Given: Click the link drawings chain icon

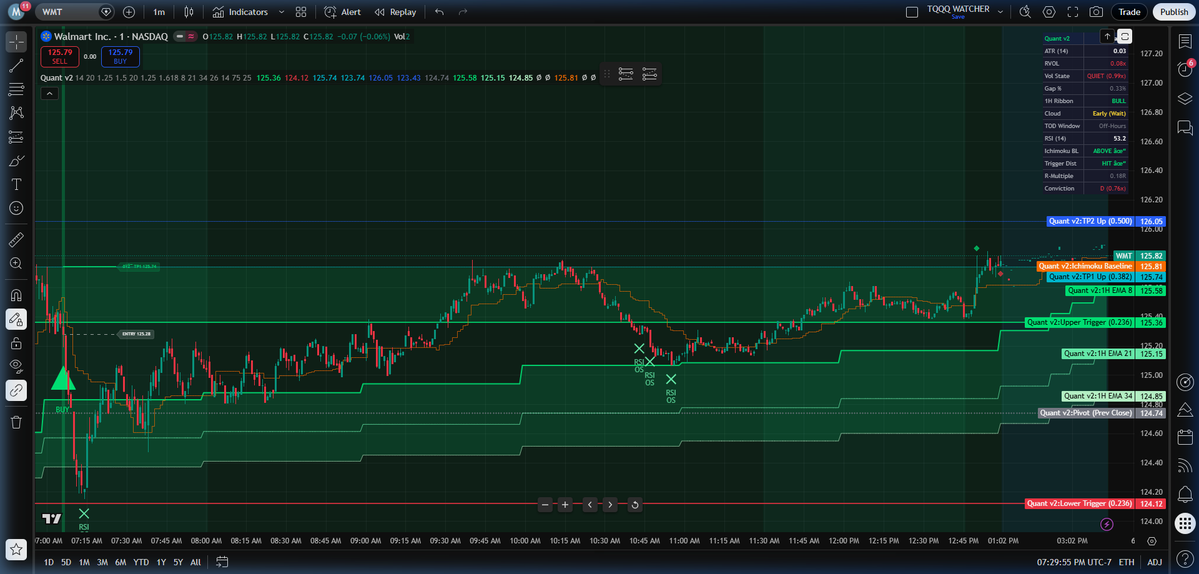Looking at the screenshot, I should coord(16,390).
